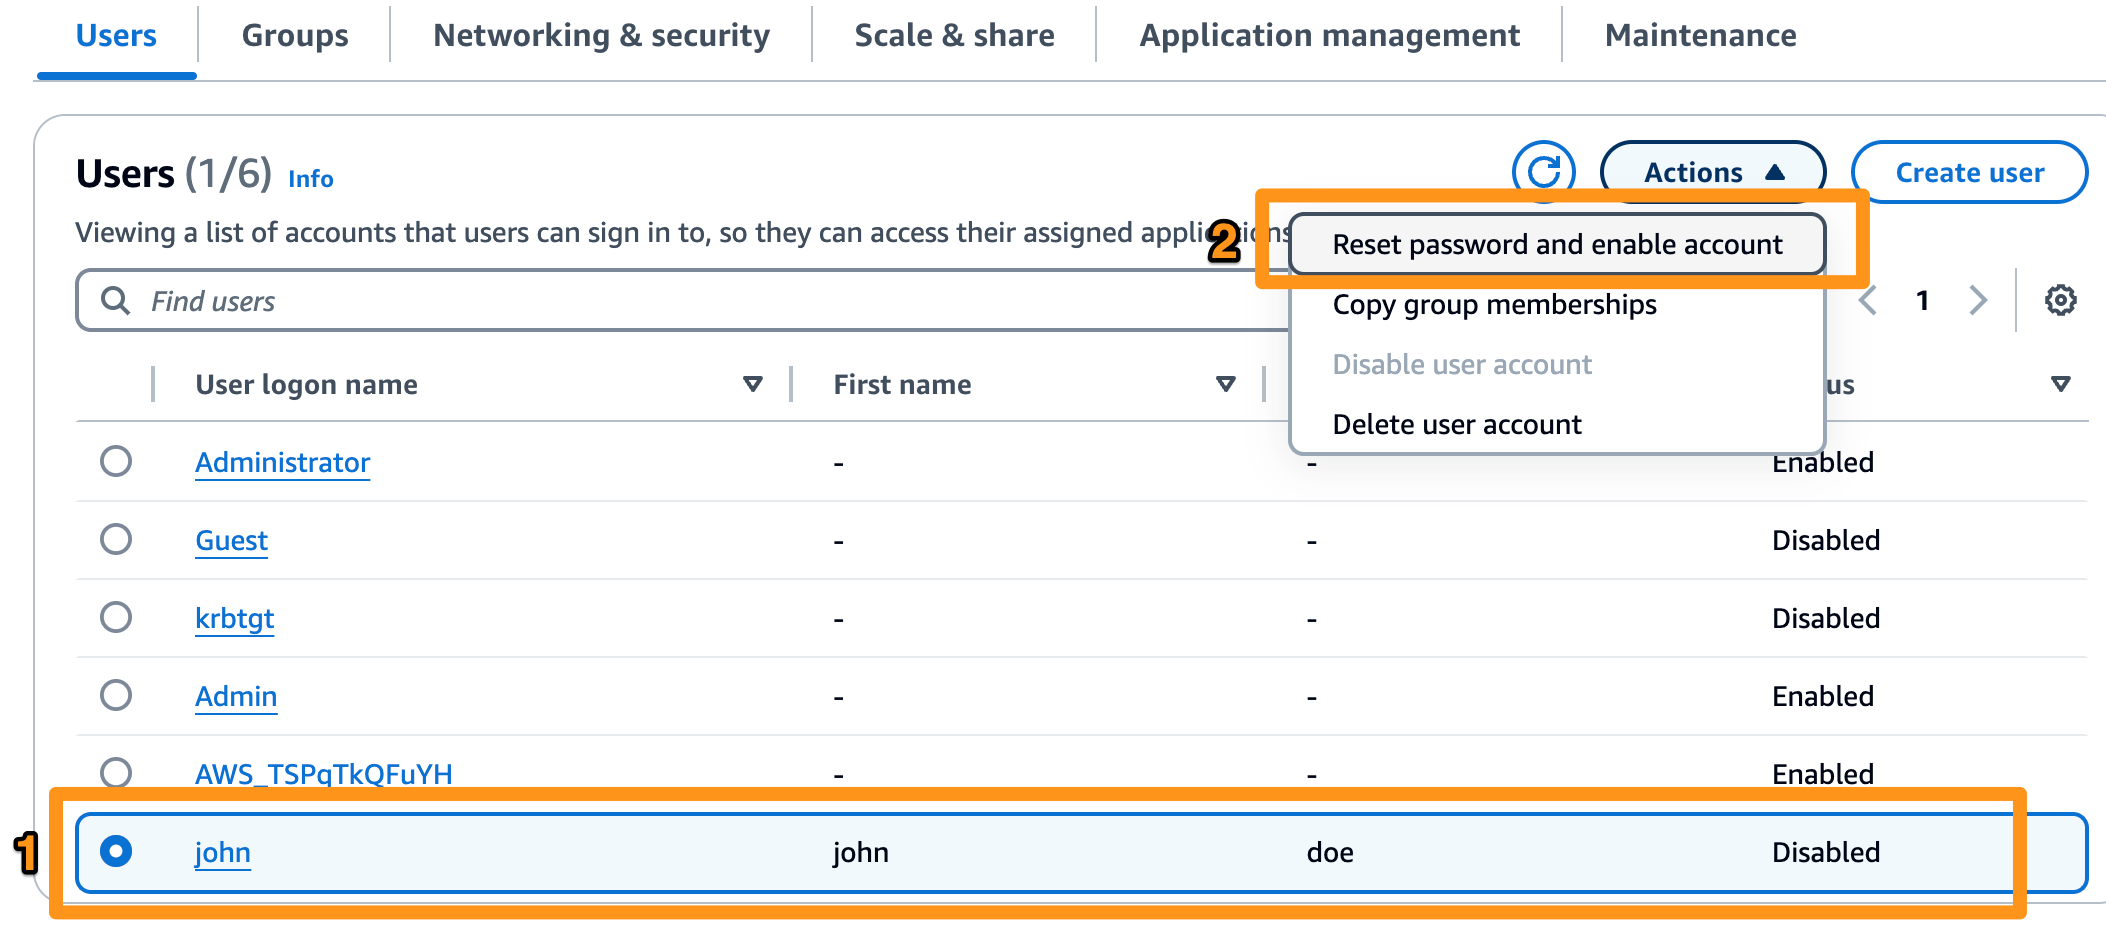The width and height of the screenshot is (2106, 948).
Task: Click the previous page chevron
Action: (1868, 299)
